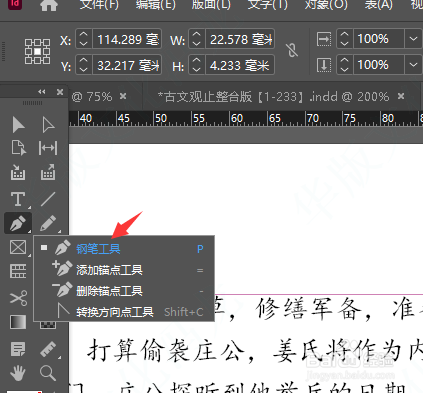Click the Y position value field
Viewport: 423px width, 393px height.
127,65
